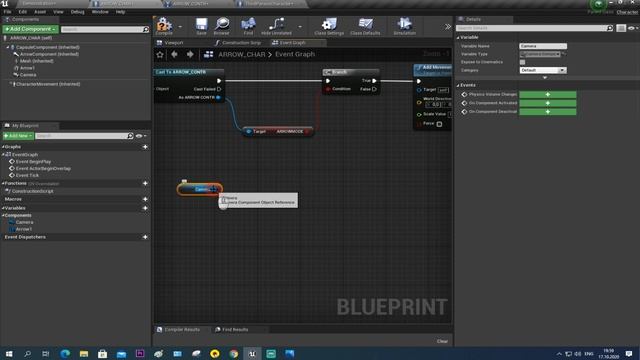Open the File menu

click(7, 12)
